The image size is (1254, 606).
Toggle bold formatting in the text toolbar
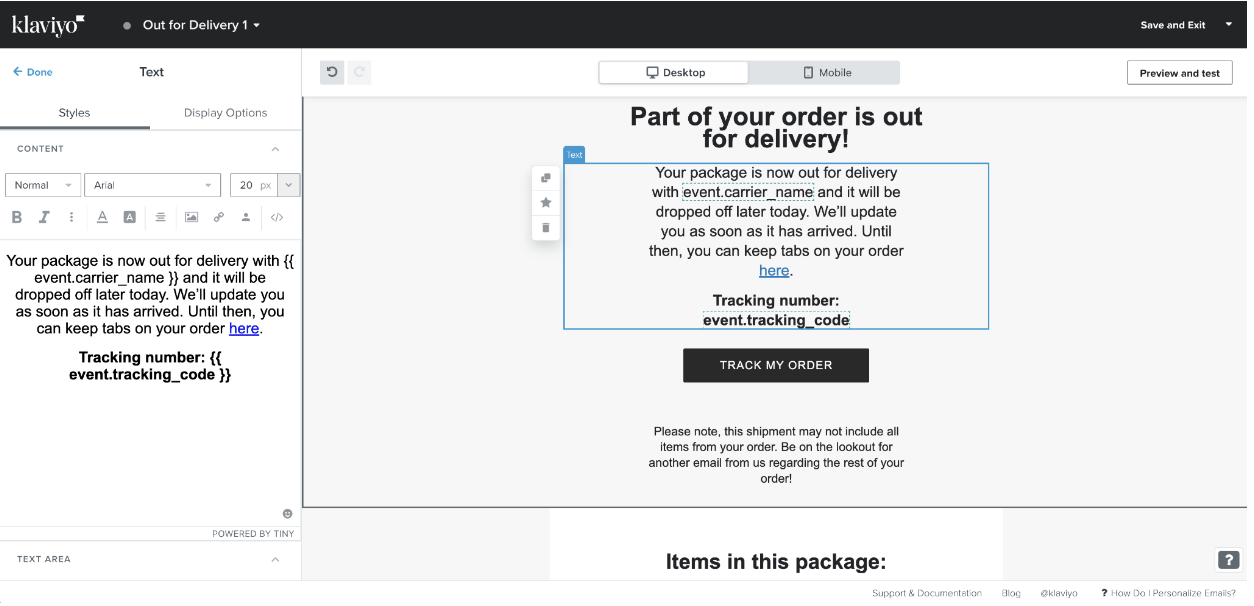[17, 217]
